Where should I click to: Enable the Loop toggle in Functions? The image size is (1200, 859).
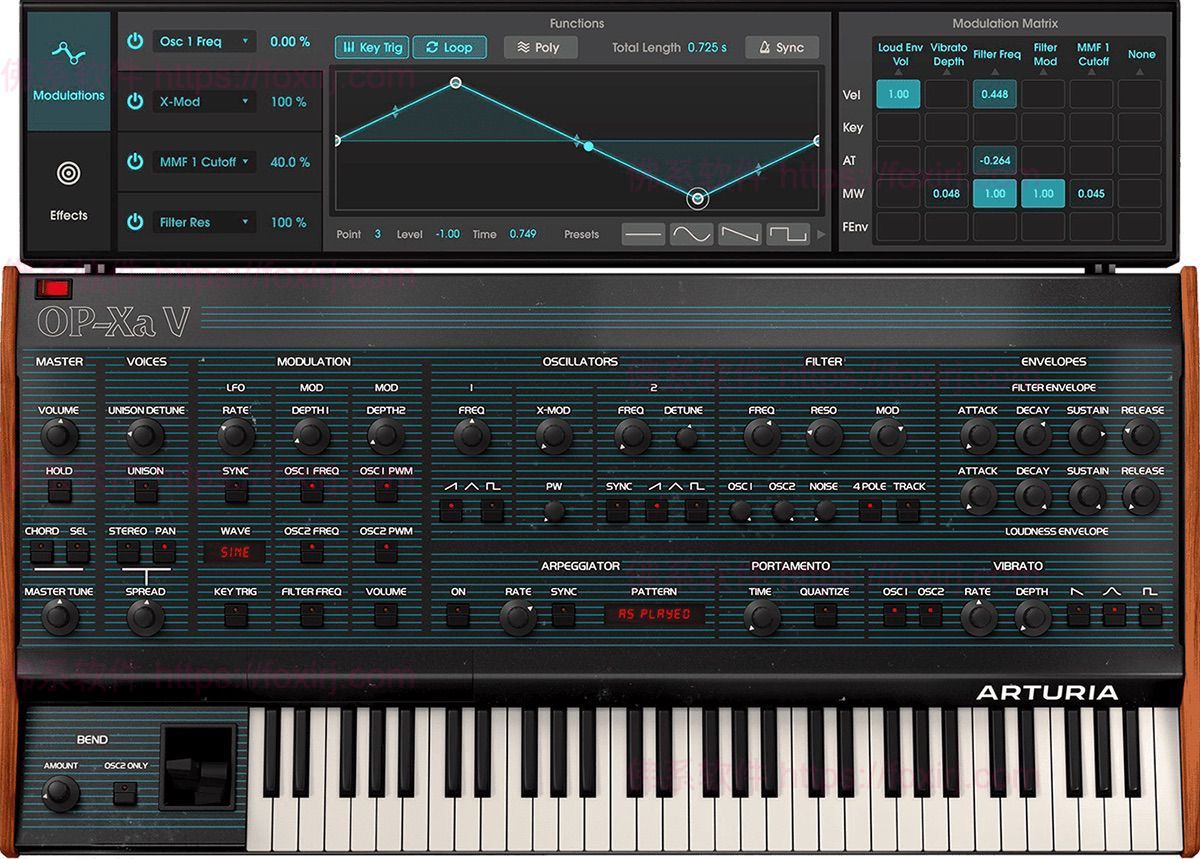pos(450,46)
